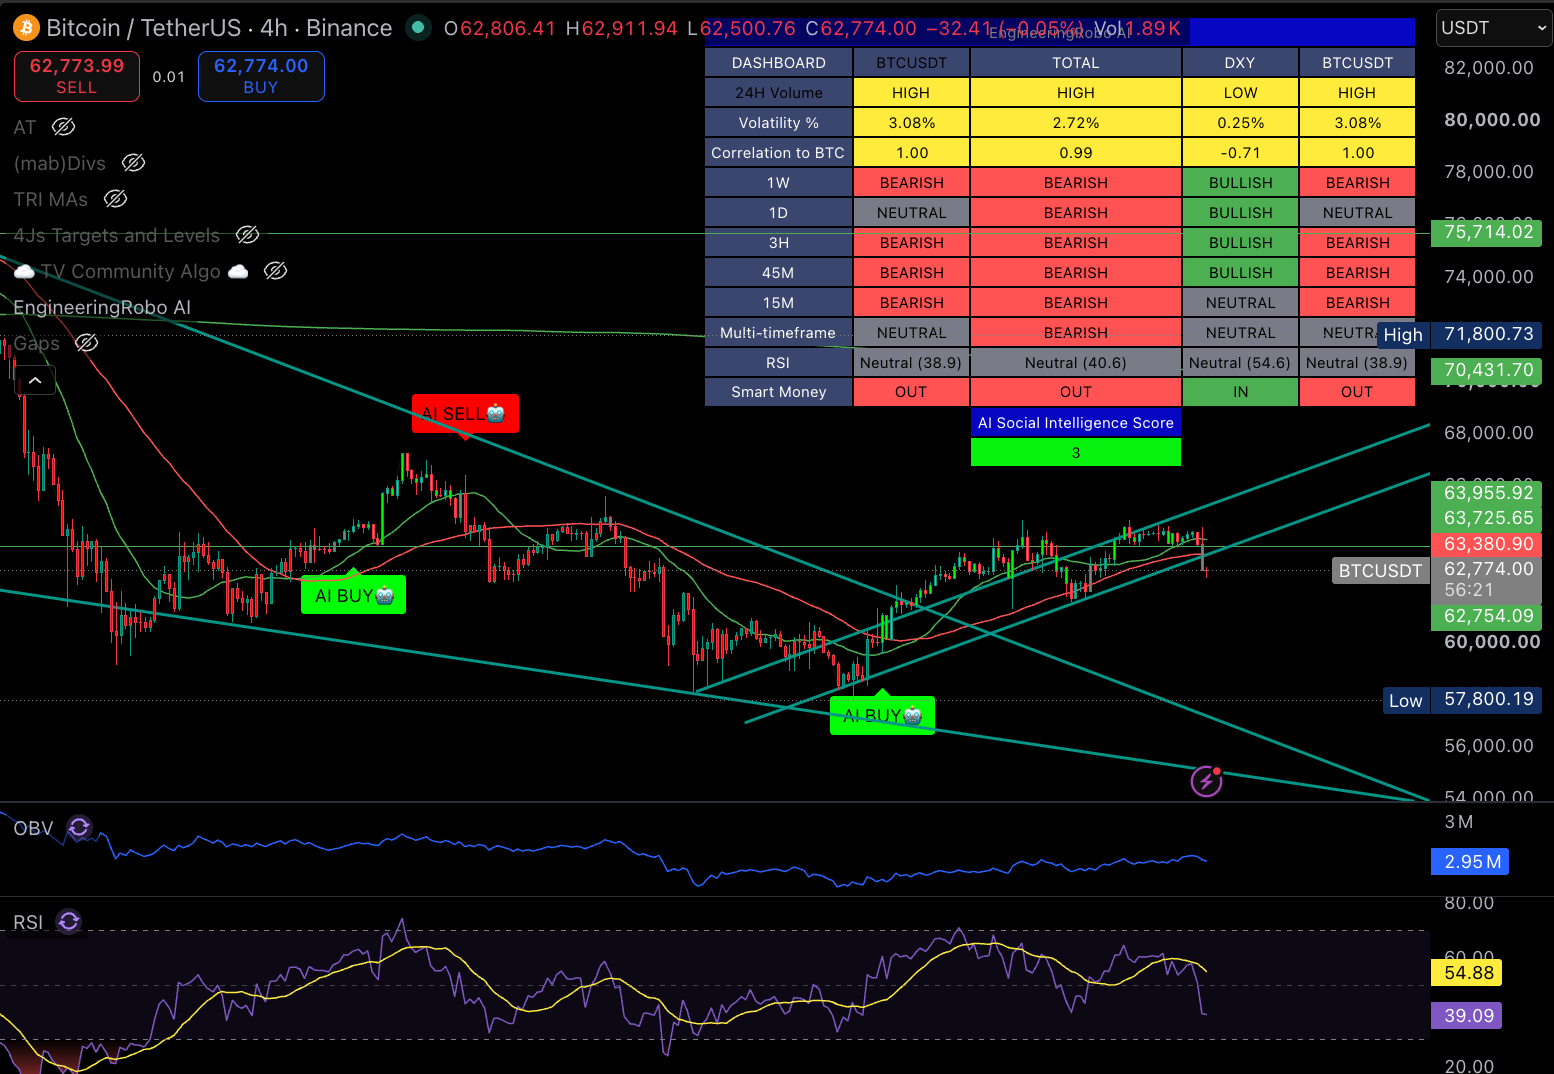Screen dimensions: 1554x1074
Task: Click DXY Smart Money IN cell
Action: (x=1240, y=392)
